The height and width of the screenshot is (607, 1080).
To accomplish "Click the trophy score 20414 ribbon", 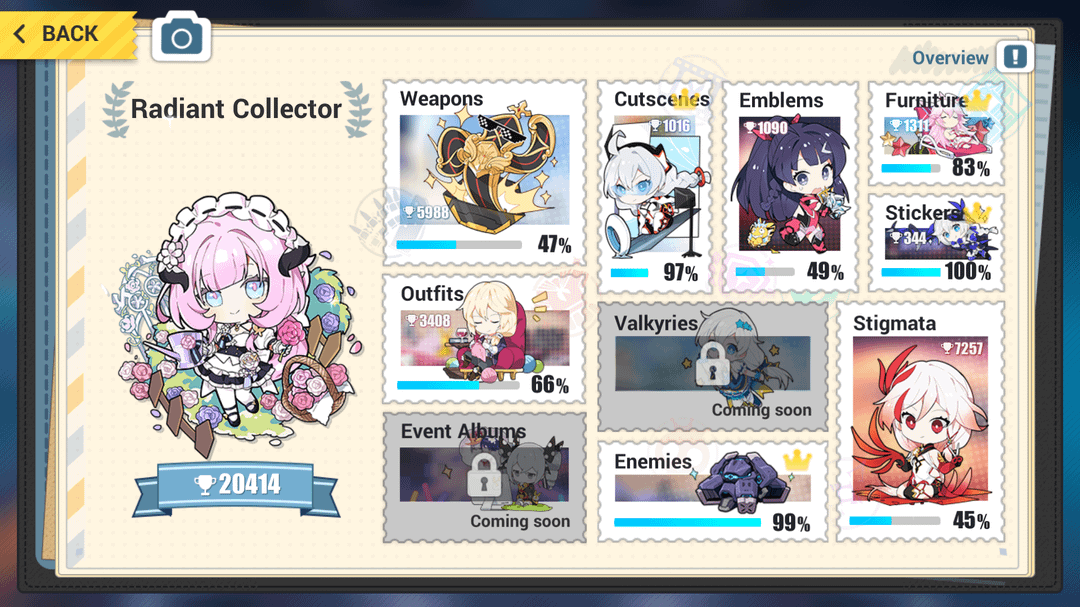I will click(236, 488).
